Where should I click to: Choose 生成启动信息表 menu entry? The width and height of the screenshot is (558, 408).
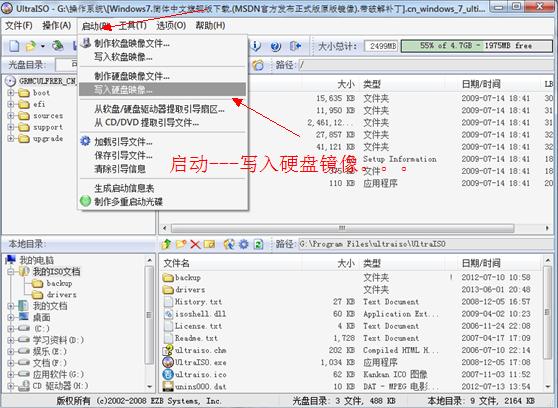pyautogui.click(x=162, y=188)
